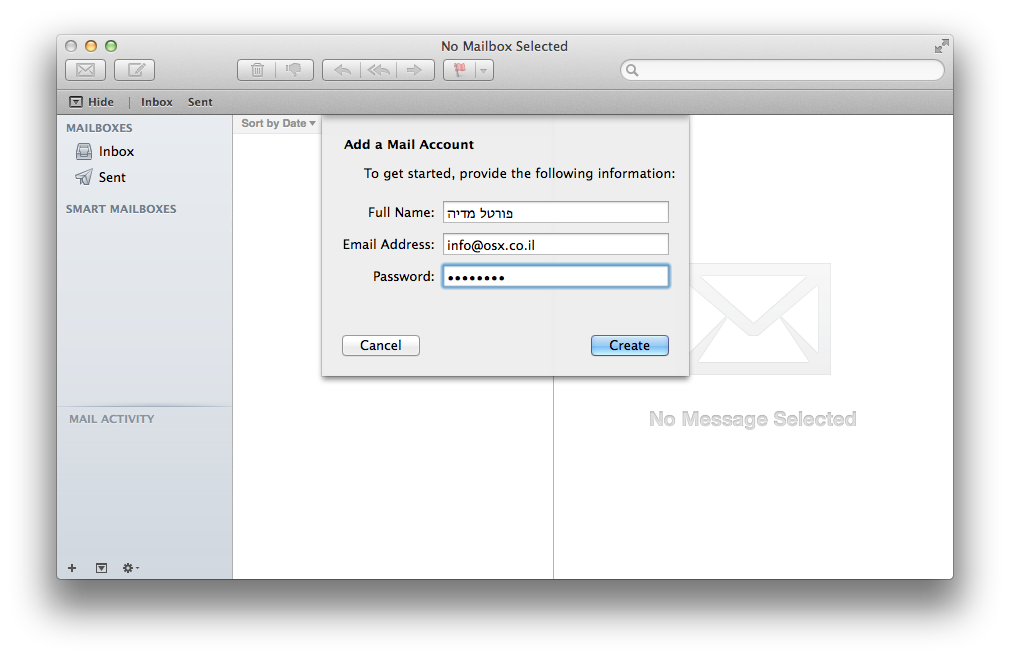Toggle Mail Activity pane icon at bottom
The image size is (1010, 658).
[x=101, y=568]
